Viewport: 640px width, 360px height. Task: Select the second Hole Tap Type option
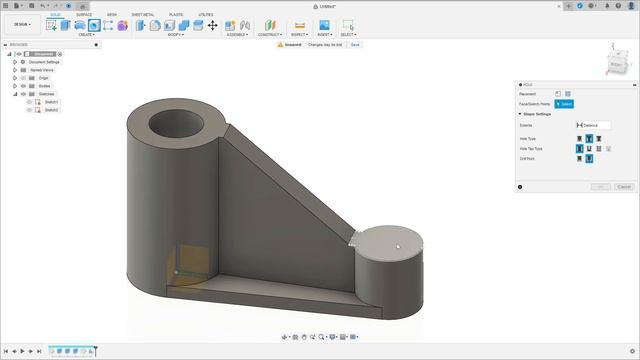589,149
